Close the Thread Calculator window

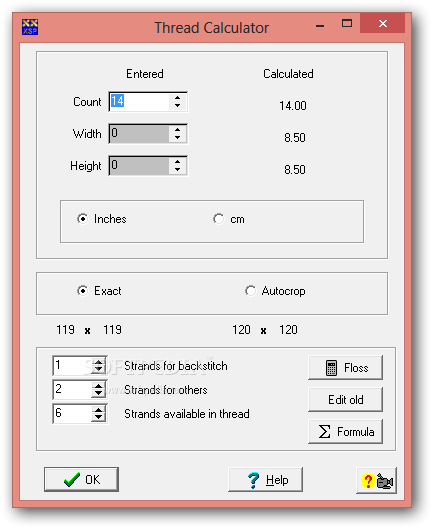382,24
